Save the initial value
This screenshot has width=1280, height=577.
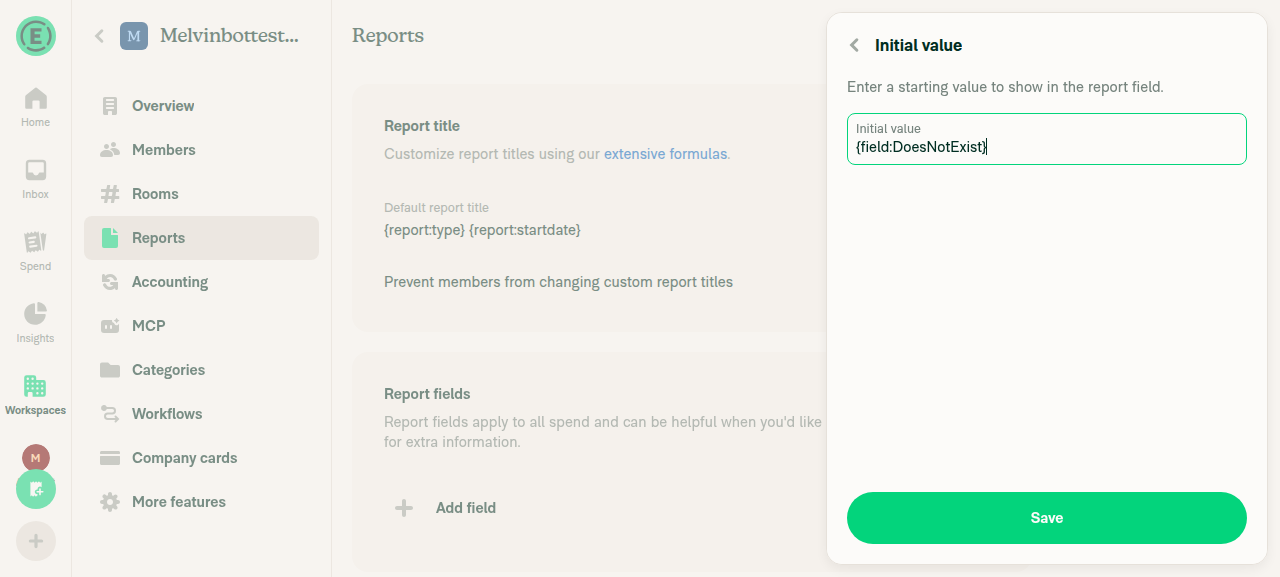pyautogui.click(x=1047, y=518)
